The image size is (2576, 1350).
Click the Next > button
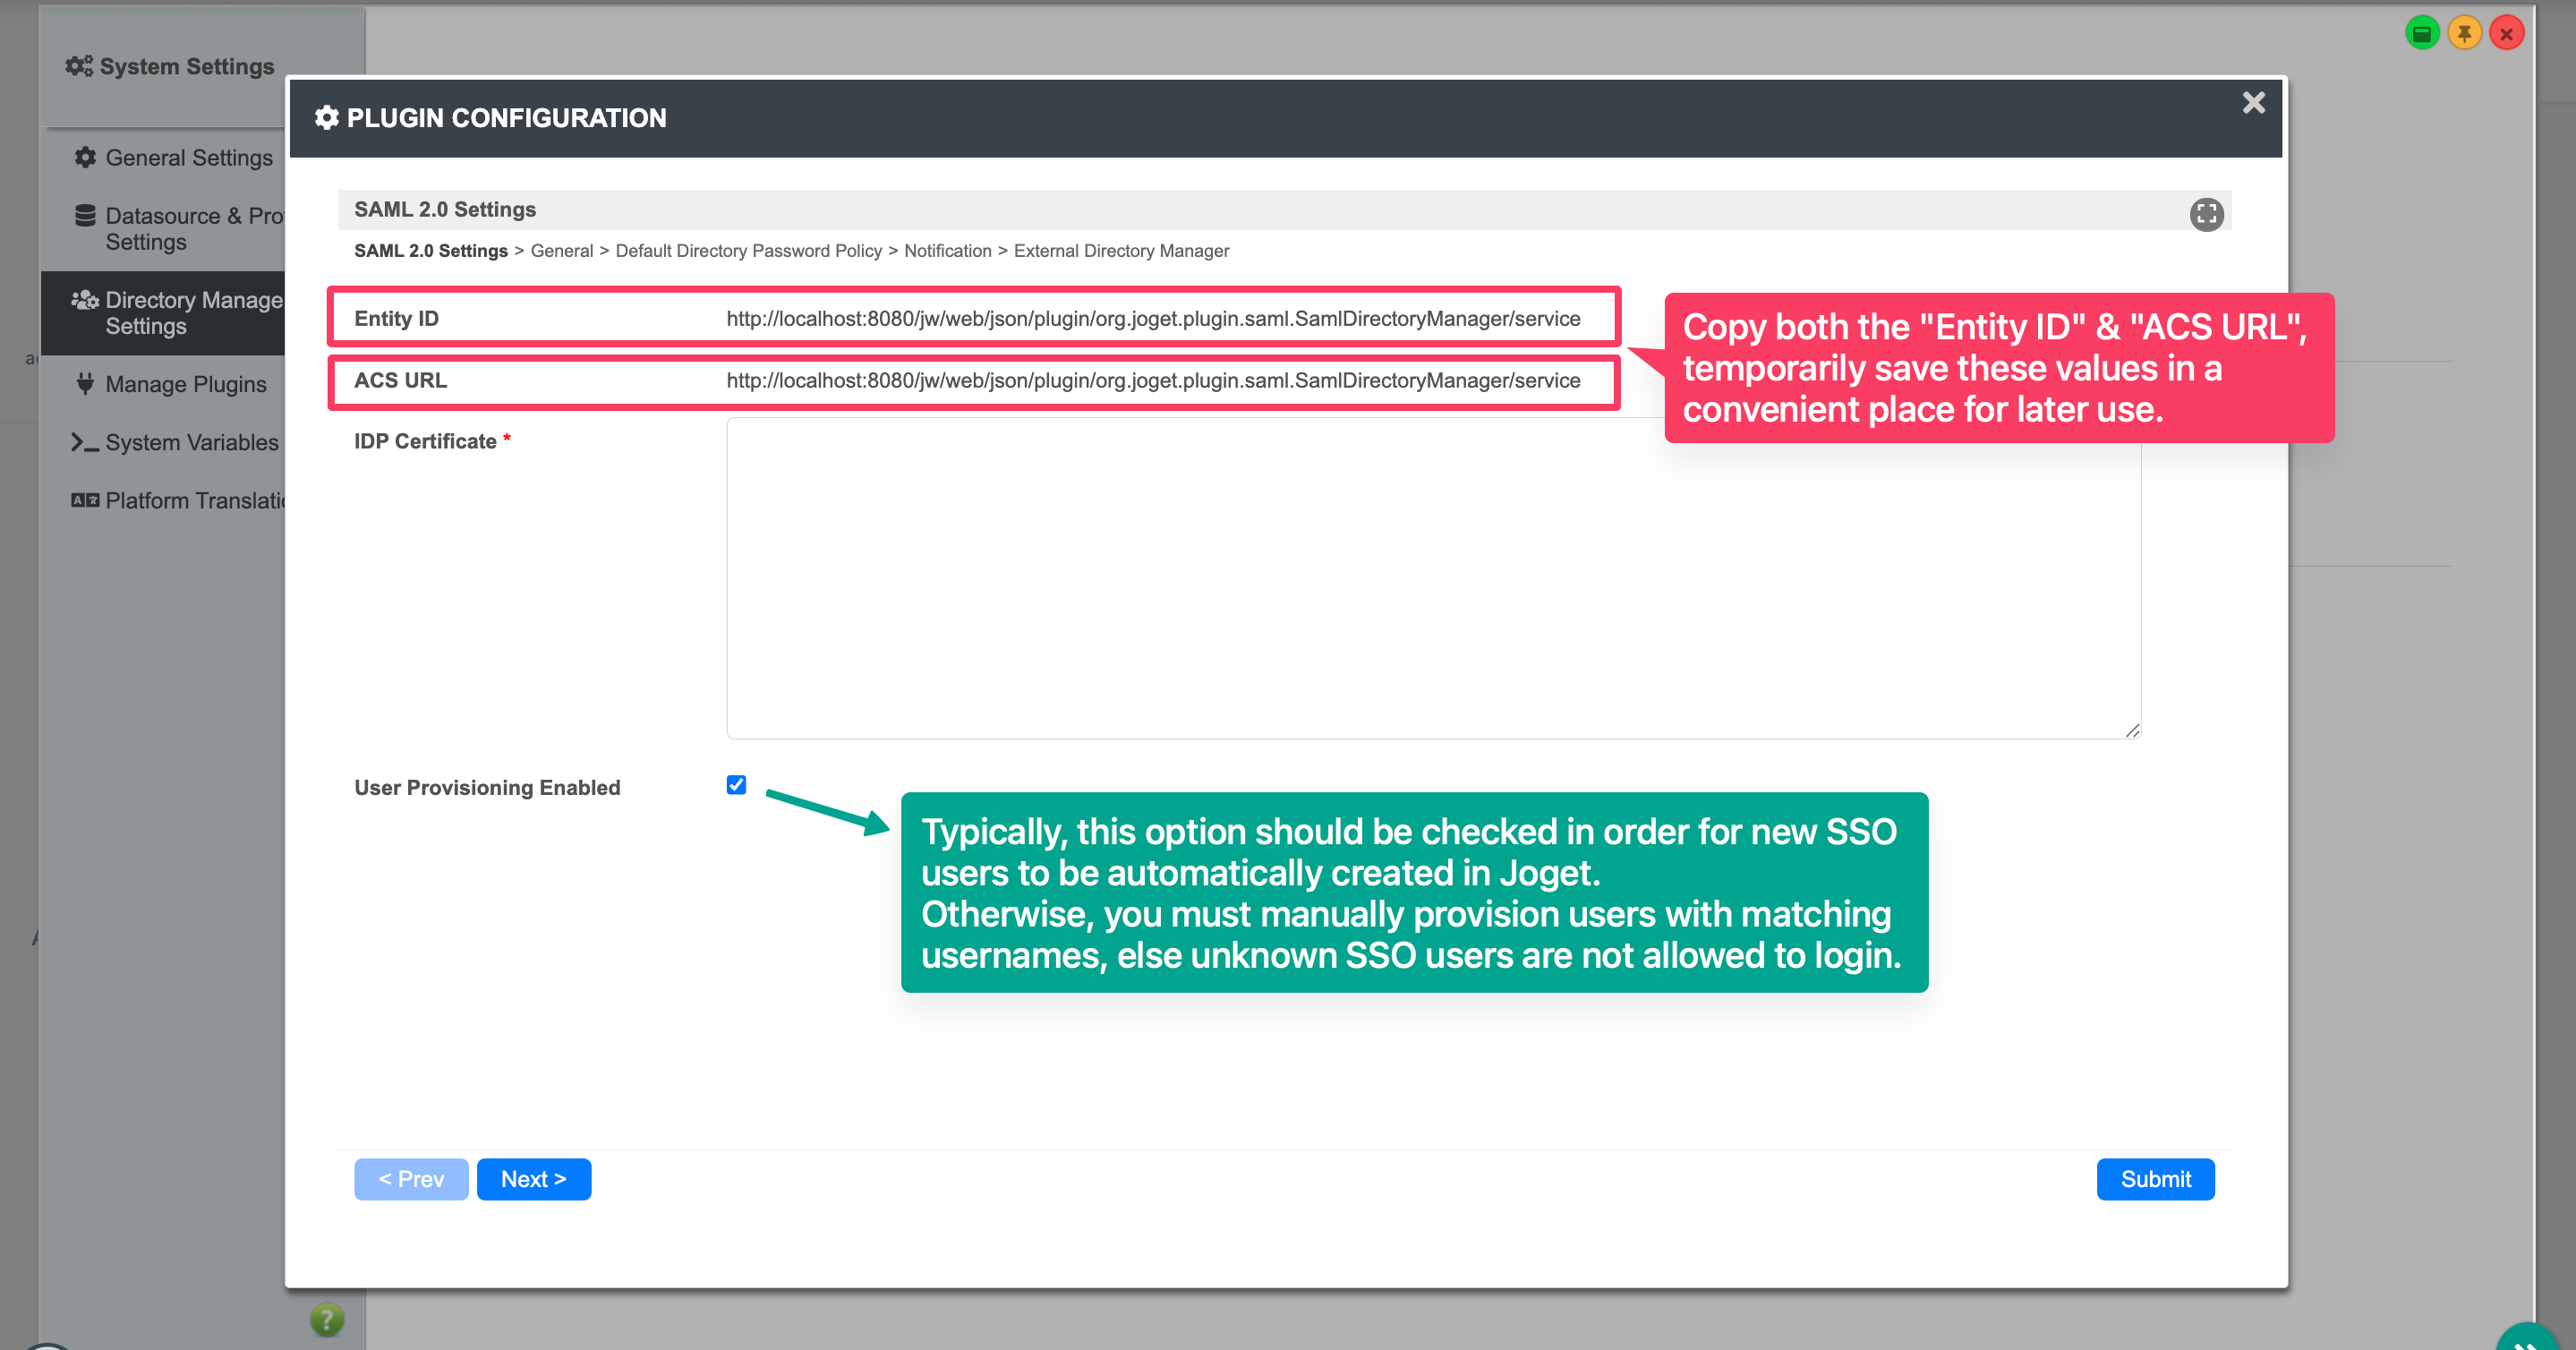[x=533, y=1179]
